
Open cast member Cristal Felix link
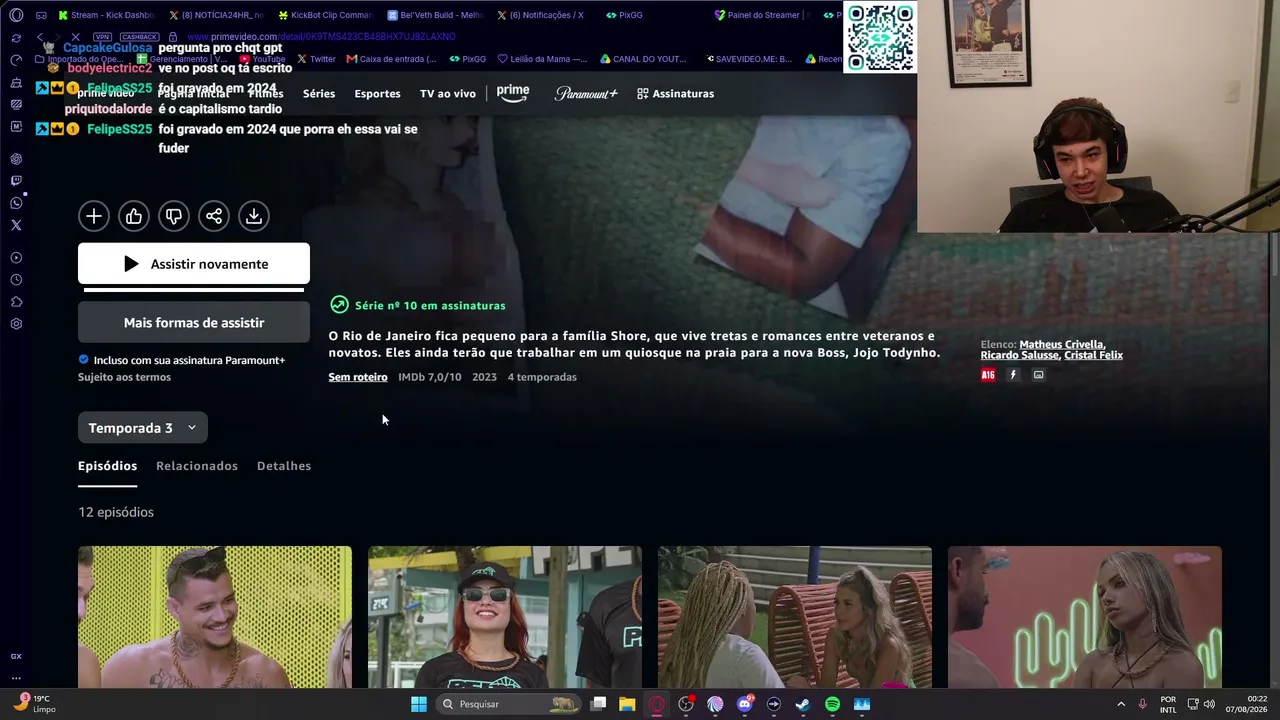pos(1093,355)
